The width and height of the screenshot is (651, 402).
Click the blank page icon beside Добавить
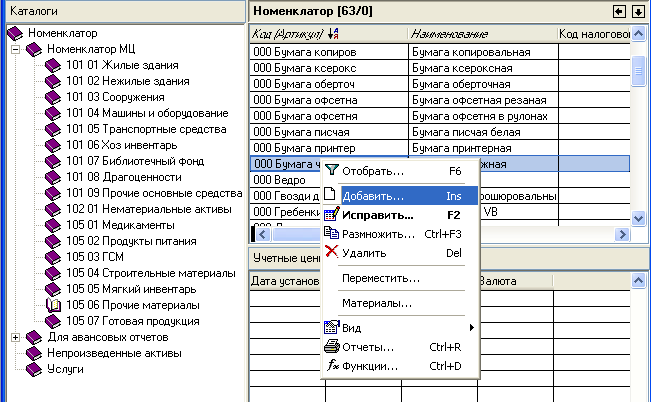330,194
